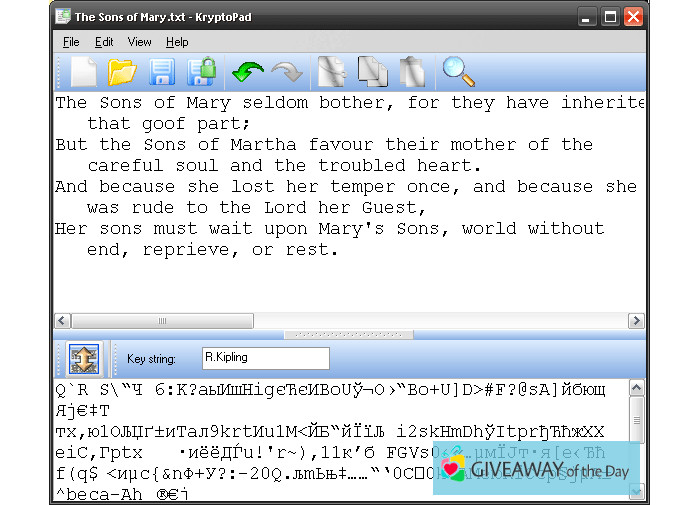Open the Help menu
This screenshot has height=505, width=700.
point(177,42)
